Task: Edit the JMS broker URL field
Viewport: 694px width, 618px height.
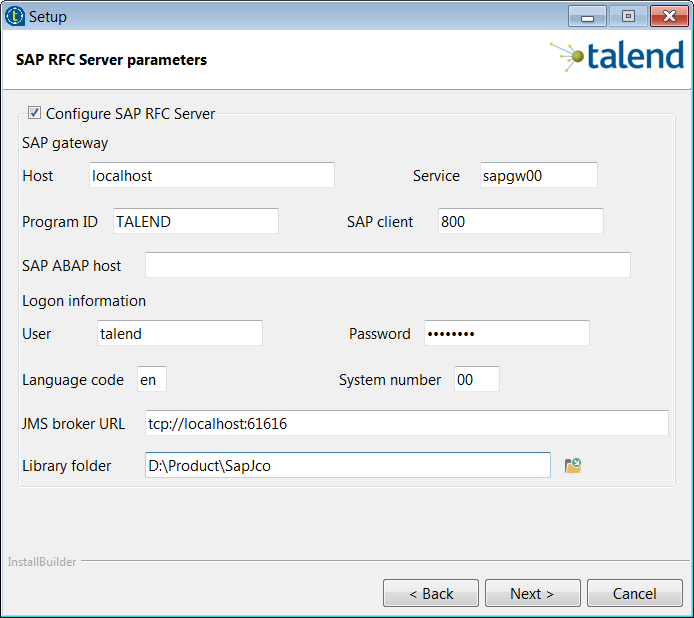Action: click(406, 424)
